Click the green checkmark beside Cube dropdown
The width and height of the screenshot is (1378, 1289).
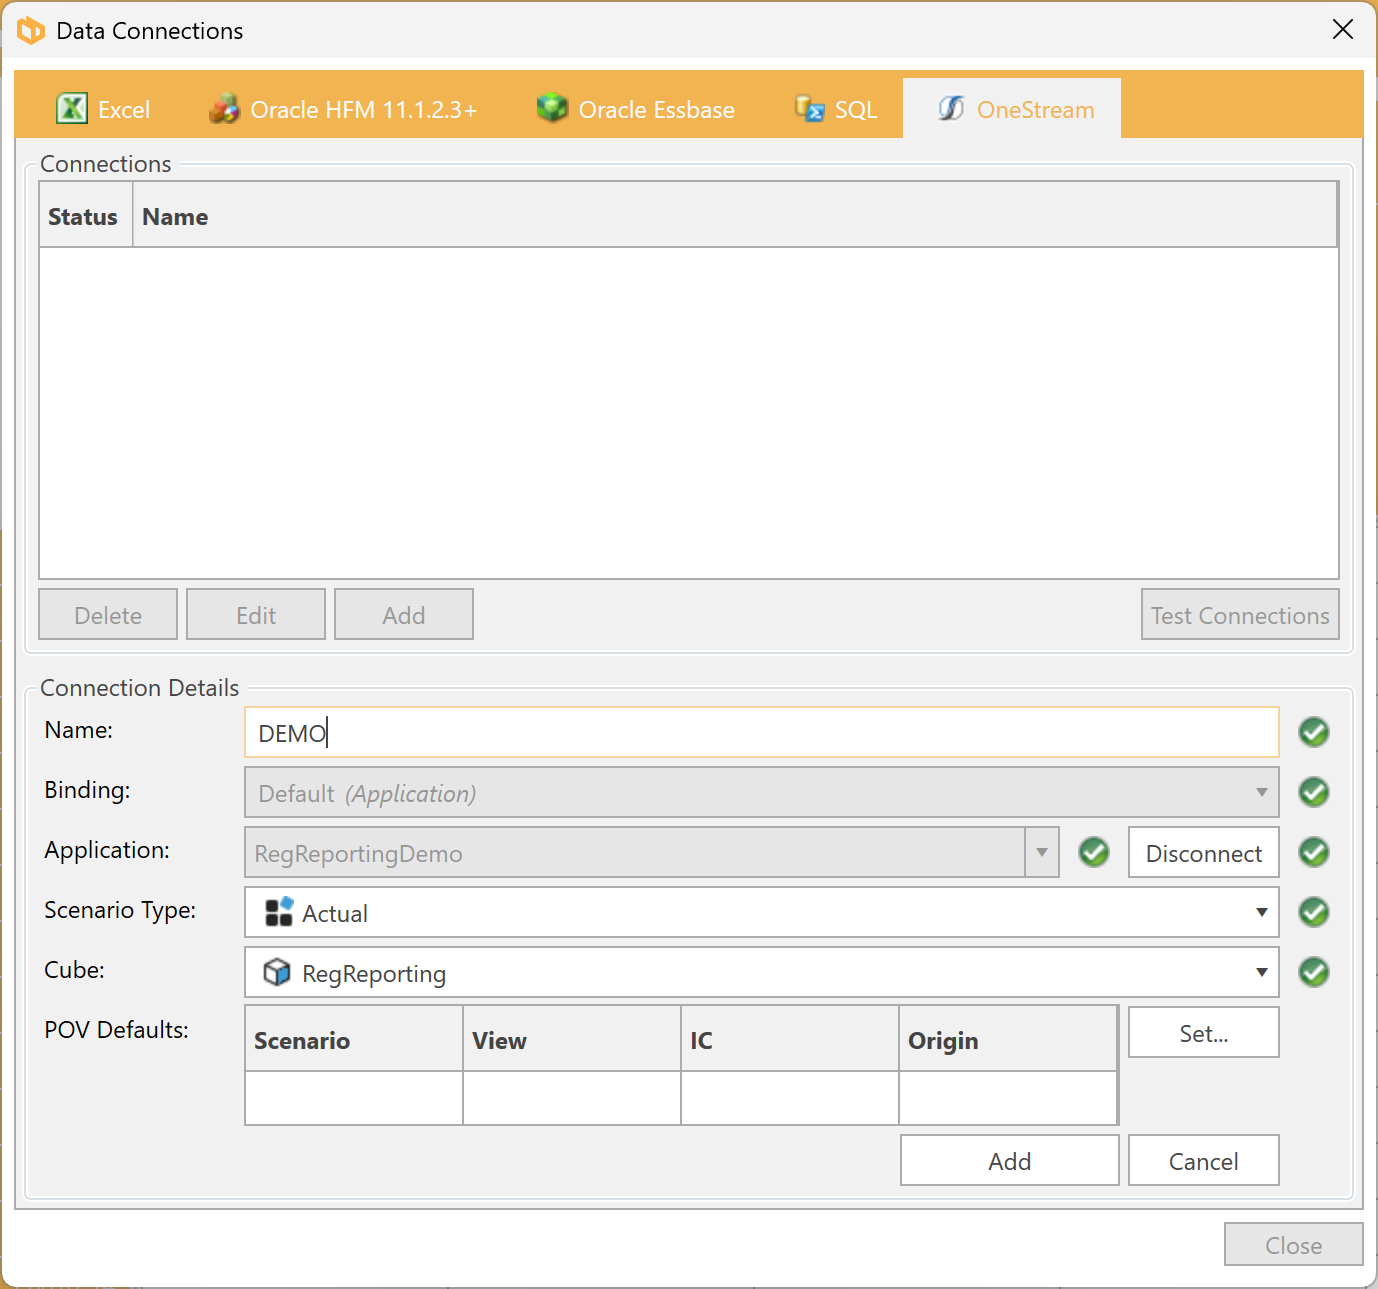(1314, 972)
